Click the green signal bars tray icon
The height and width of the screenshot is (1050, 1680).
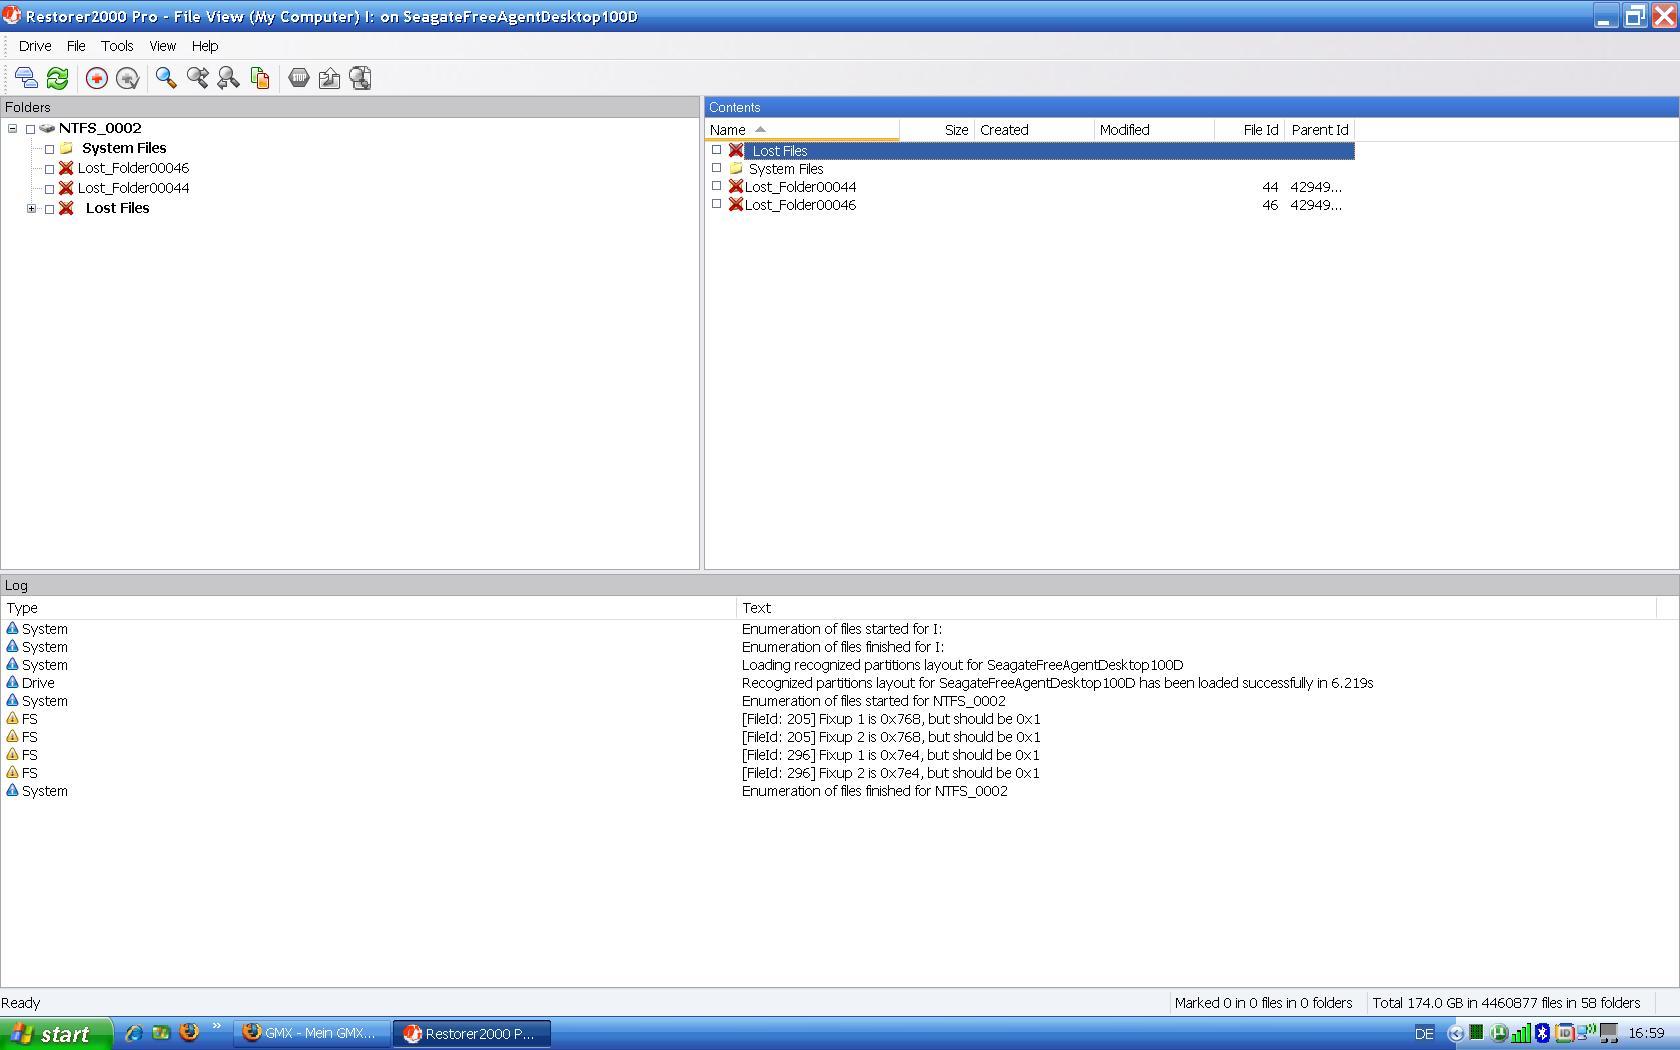pos(1521,1033)
